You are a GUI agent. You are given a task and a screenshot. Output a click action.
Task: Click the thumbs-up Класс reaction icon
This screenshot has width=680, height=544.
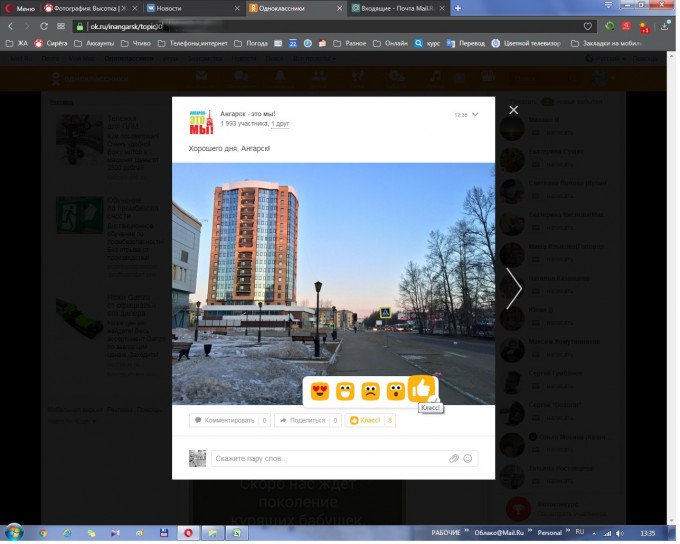point(421,388)
